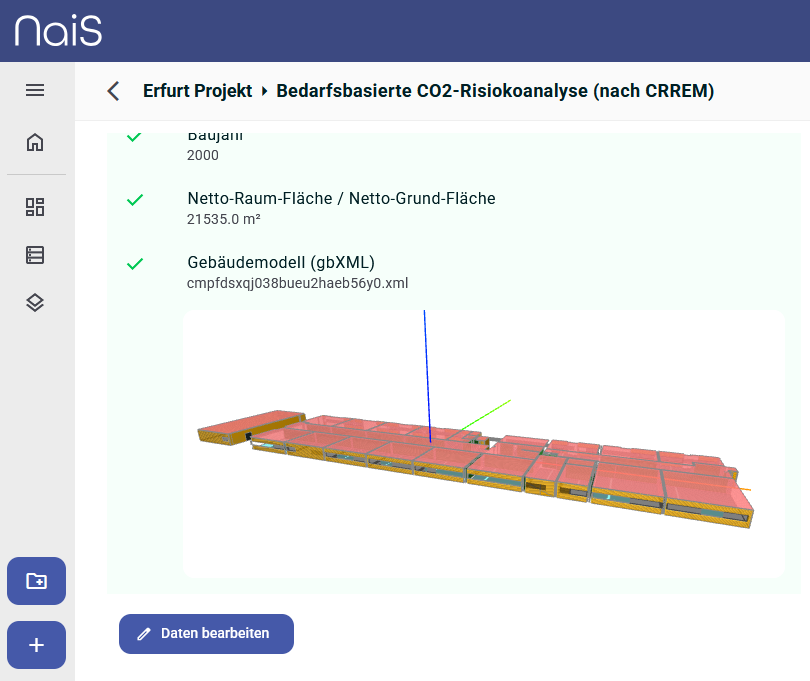Click the Bedarfsbasierte CO2-Risiokoanalyse breadcrumb title

pos(495,91)
